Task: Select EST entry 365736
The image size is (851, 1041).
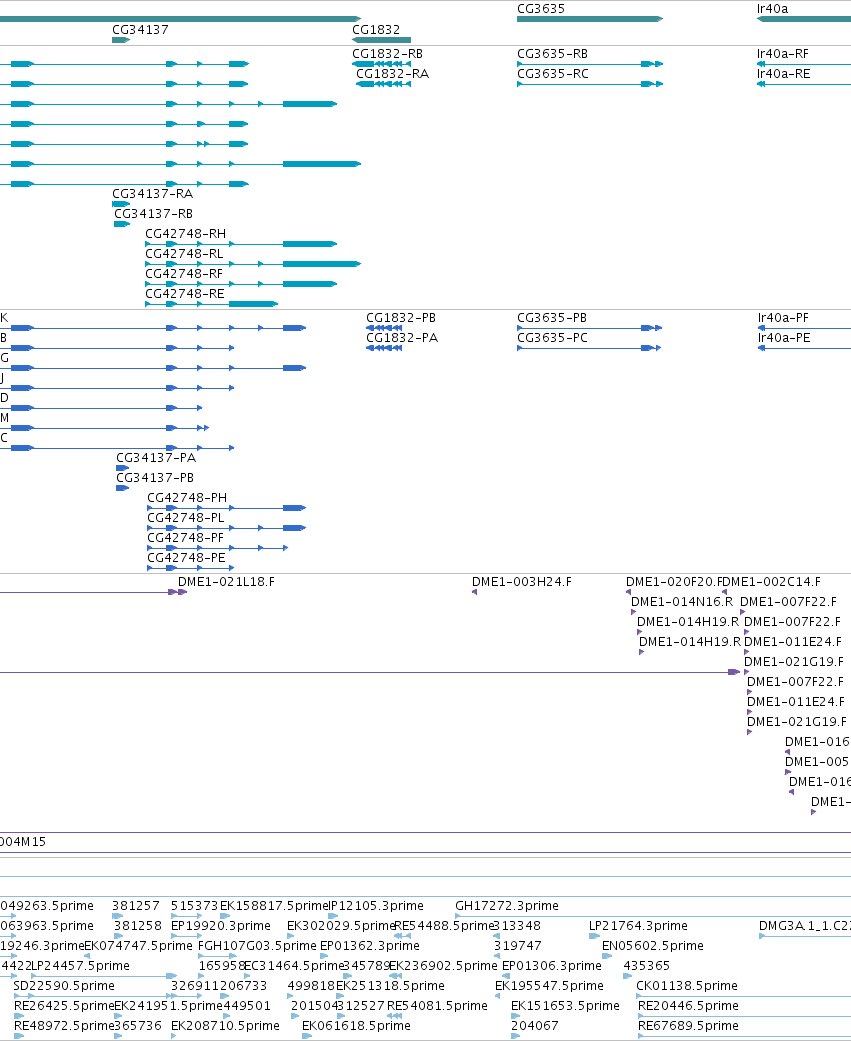Action: pos(138,1026)
